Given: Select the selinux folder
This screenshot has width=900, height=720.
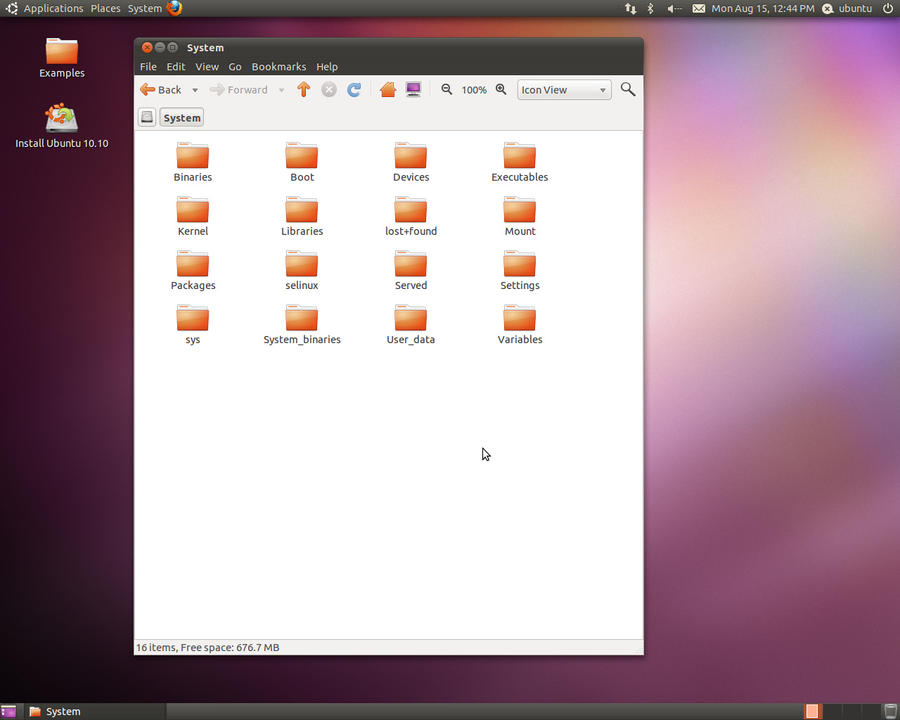Looking at the screenshot, I should point(302,270).
